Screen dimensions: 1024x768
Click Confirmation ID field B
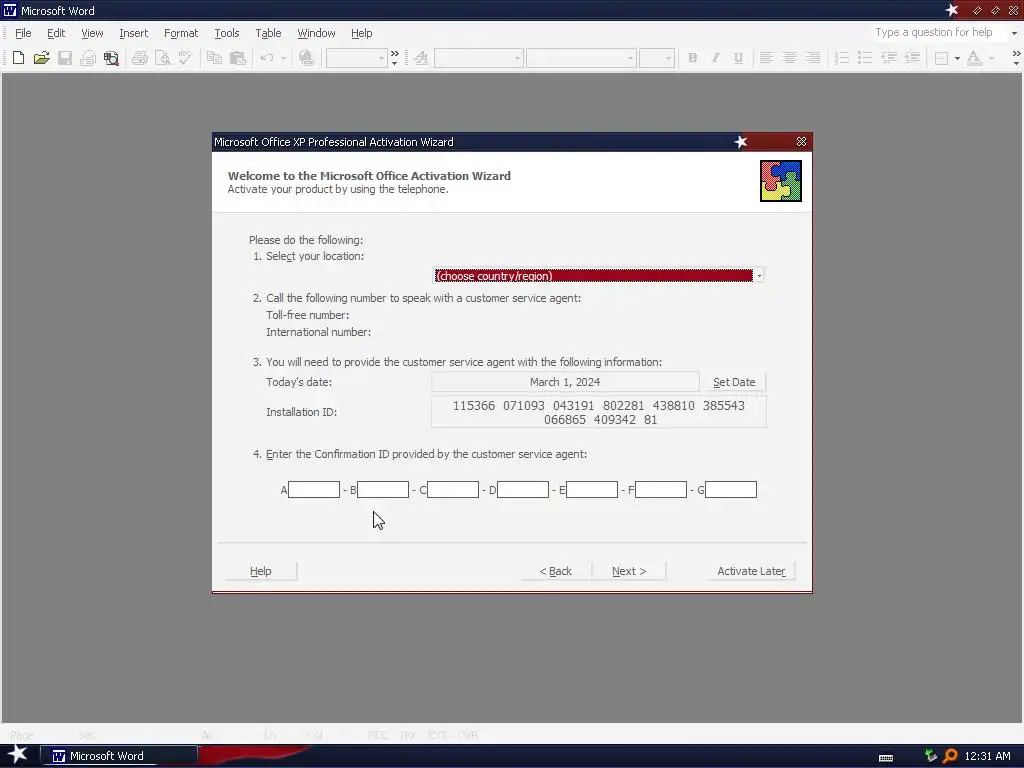pos(383,490)
